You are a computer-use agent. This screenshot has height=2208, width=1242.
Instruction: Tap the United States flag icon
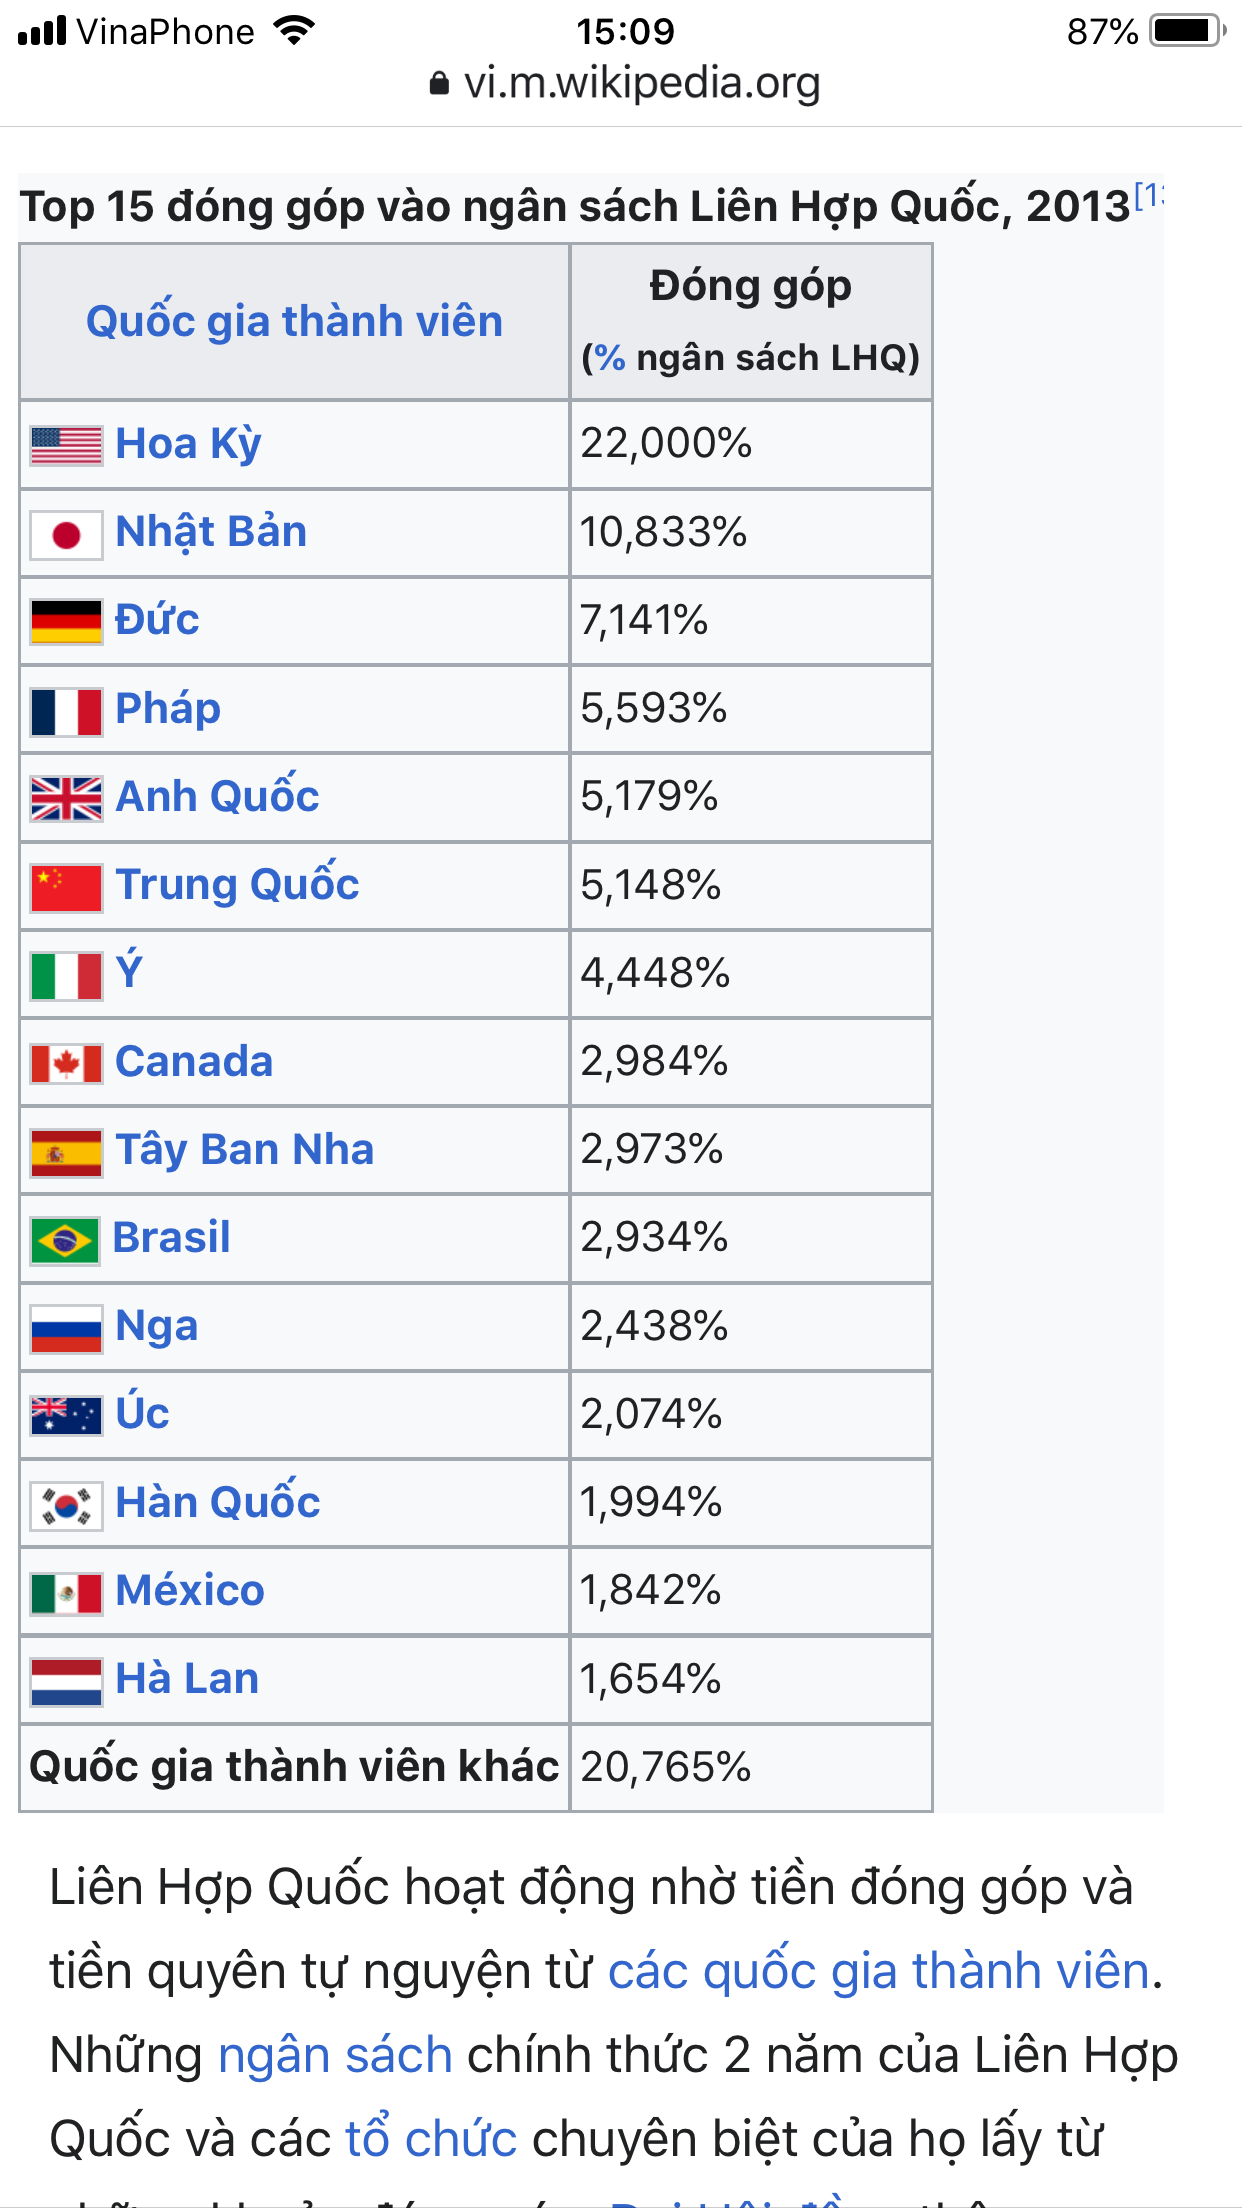coord(66,445)
